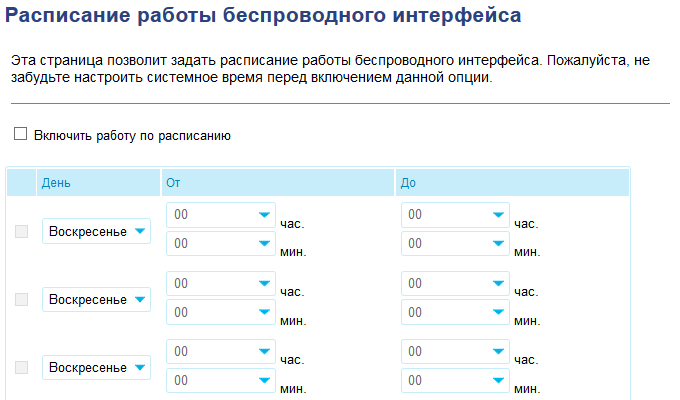Open second row 'От' minutes dropdown
This screenshot has width=680, height=400.
(x=221, y=312)
